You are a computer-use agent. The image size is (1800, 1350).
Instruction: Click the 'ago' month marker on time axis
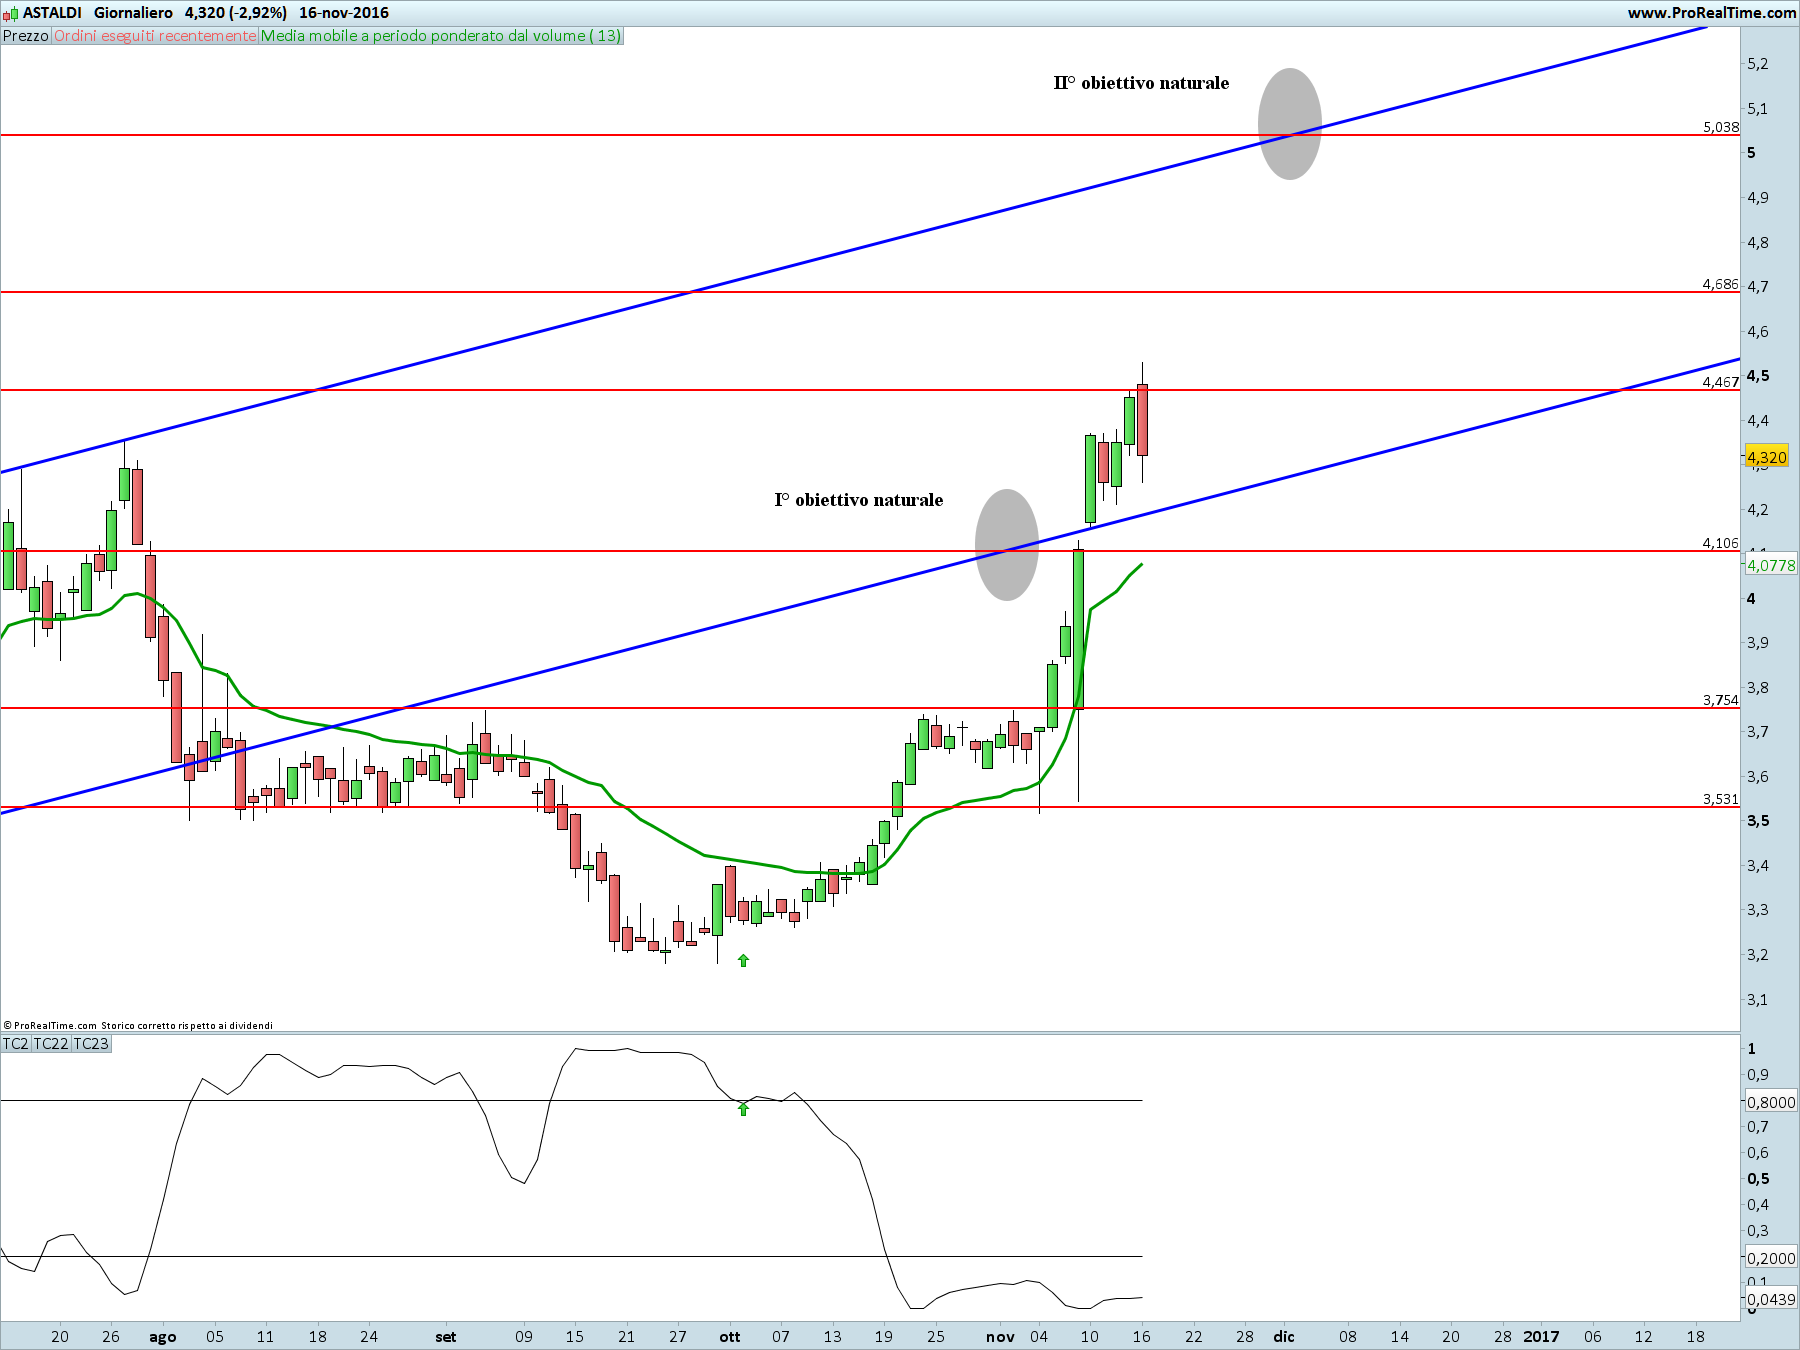point(163,1337)
